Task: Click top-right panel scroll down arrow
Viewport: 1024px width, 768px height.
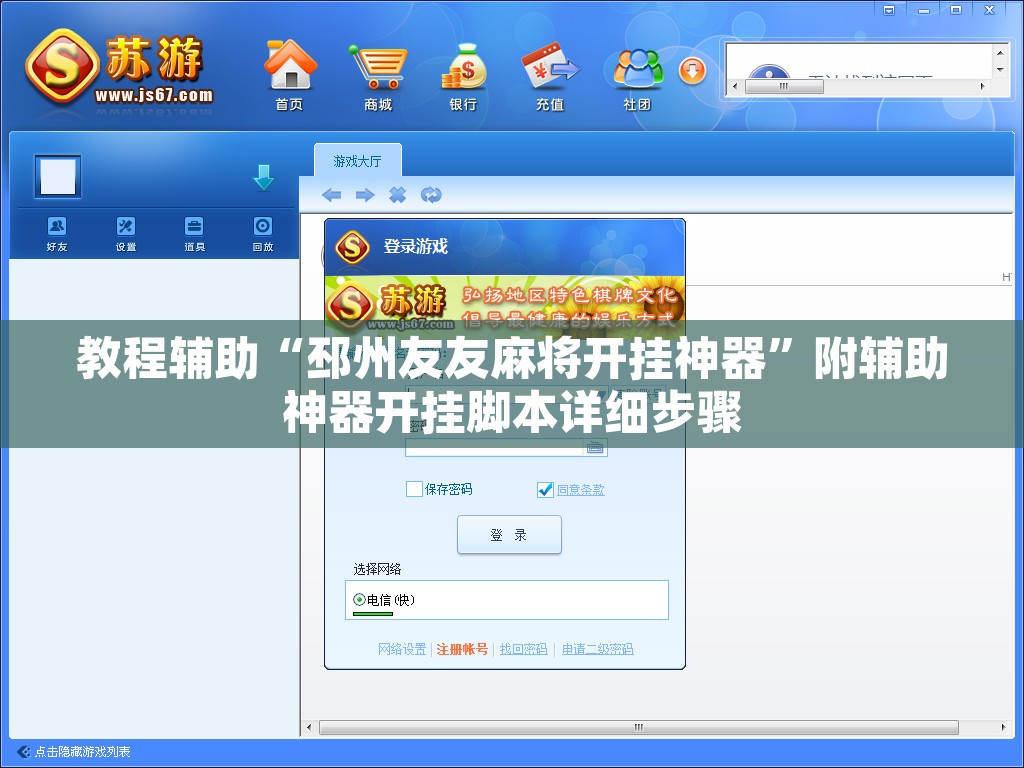Action: 1000,69
